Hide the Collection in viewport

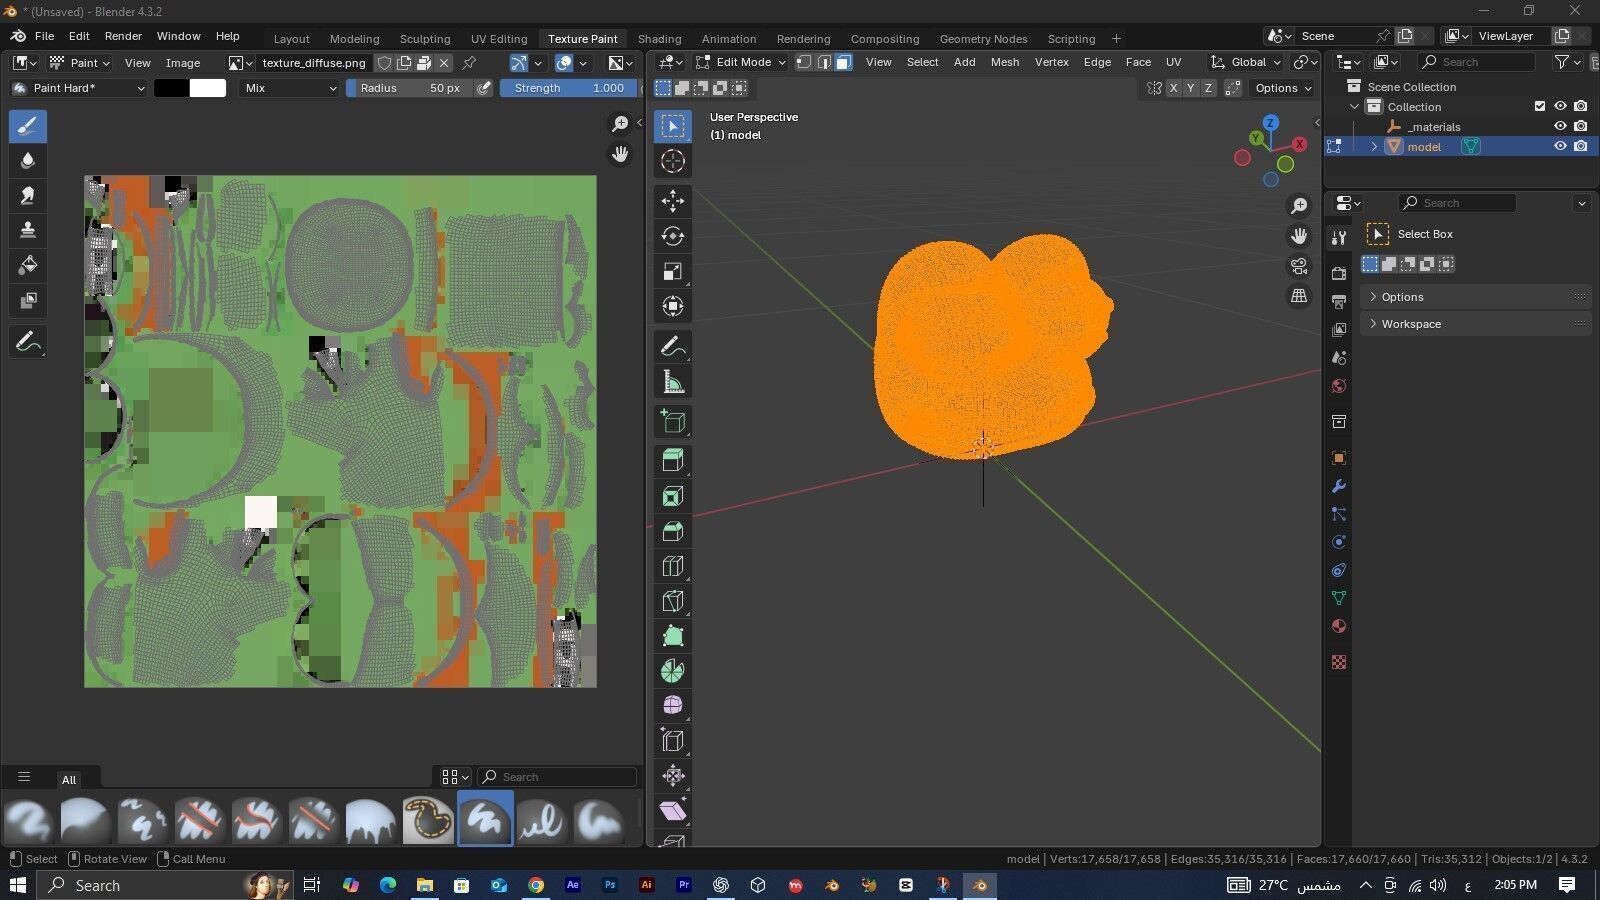[x=1560, y=106]
